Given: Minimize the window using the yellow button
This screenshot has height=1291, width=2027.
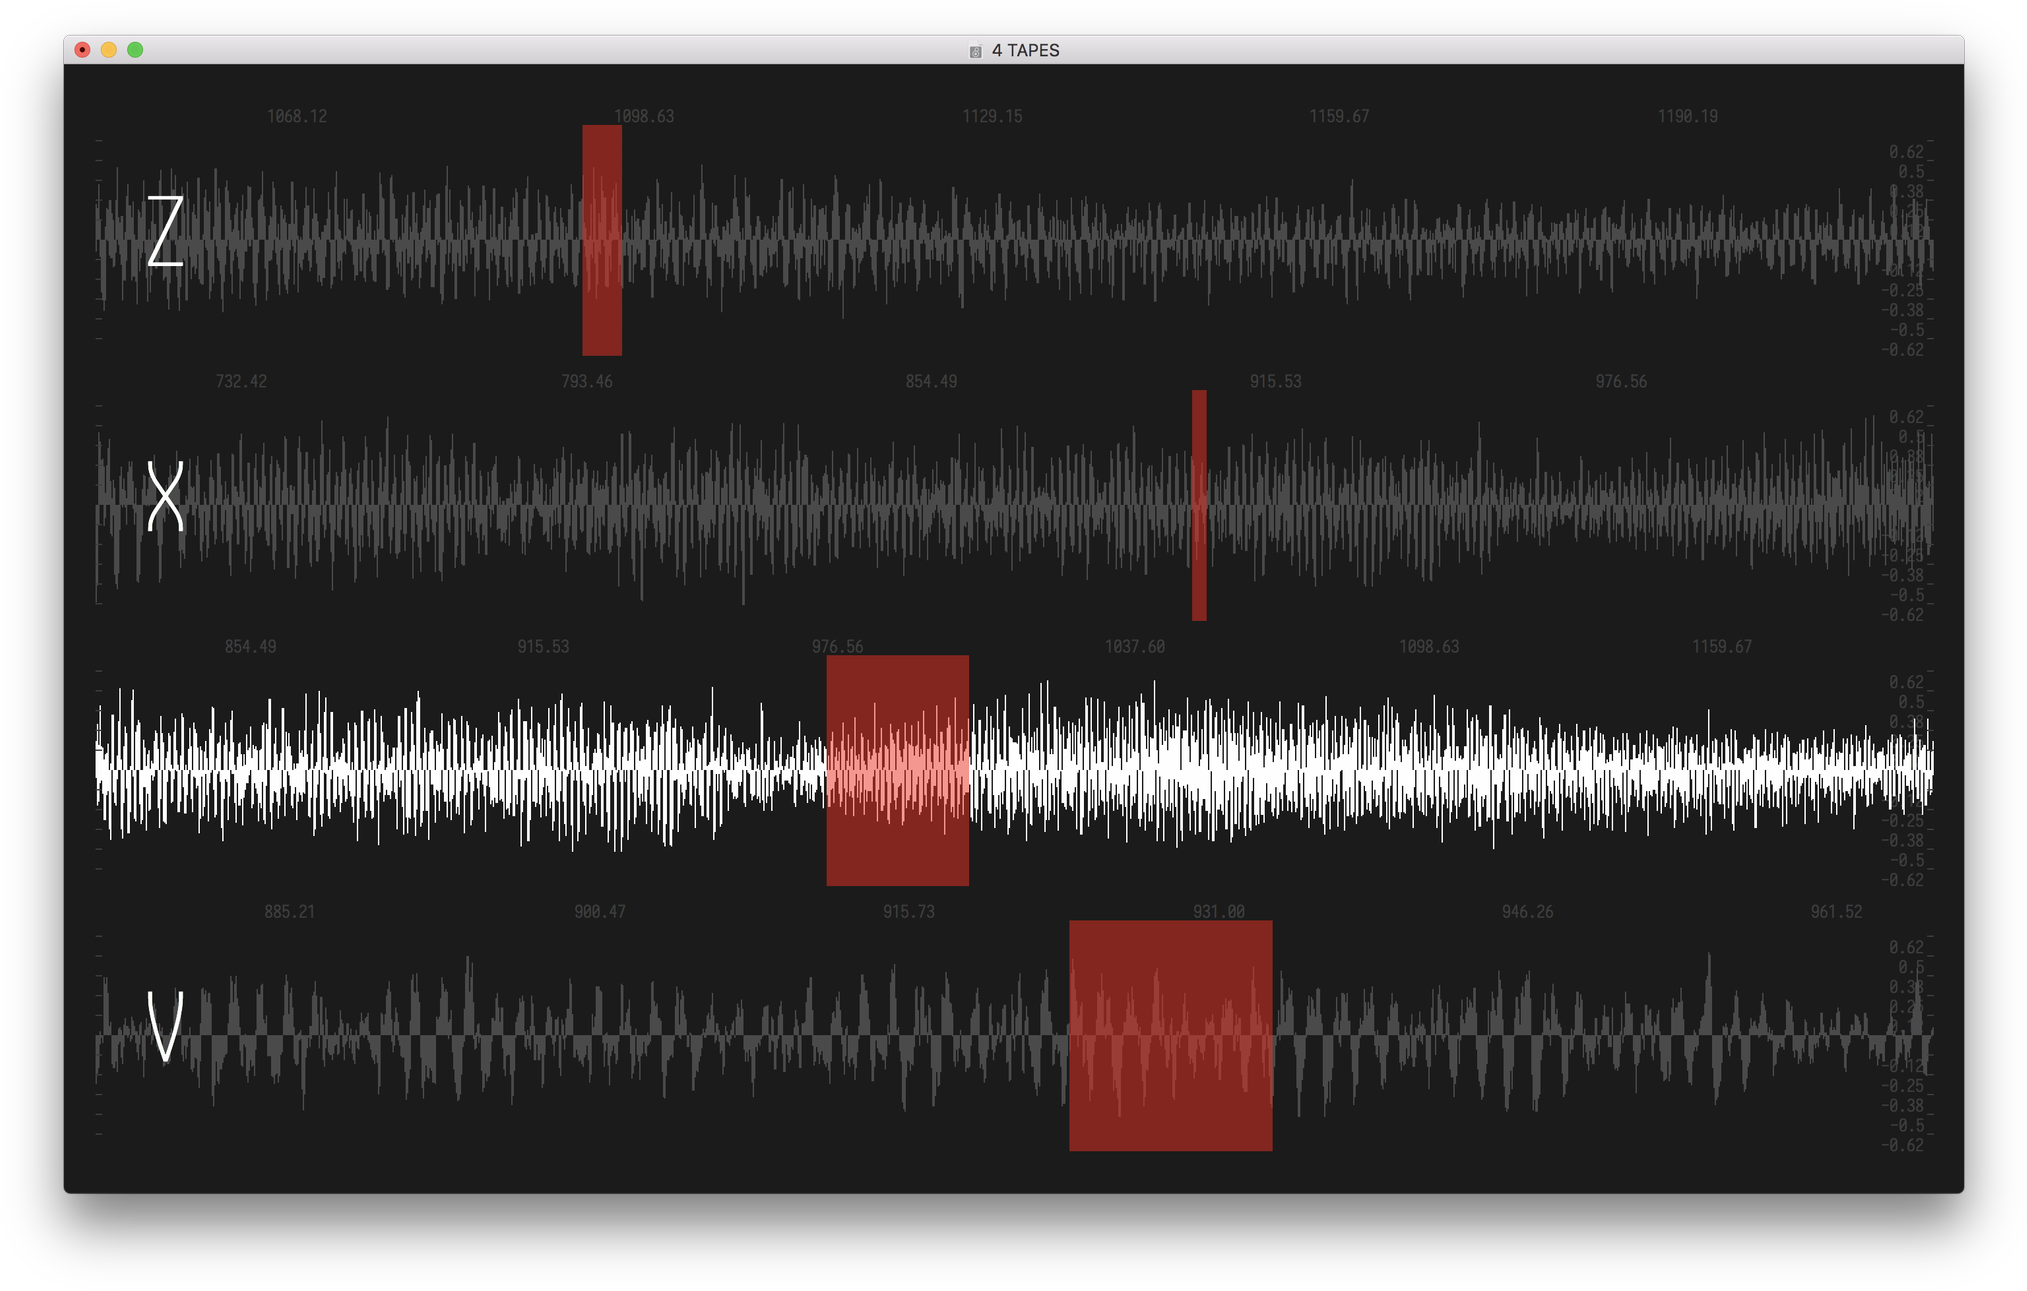Looking at the screenshot, I should (x=109, y=50).
